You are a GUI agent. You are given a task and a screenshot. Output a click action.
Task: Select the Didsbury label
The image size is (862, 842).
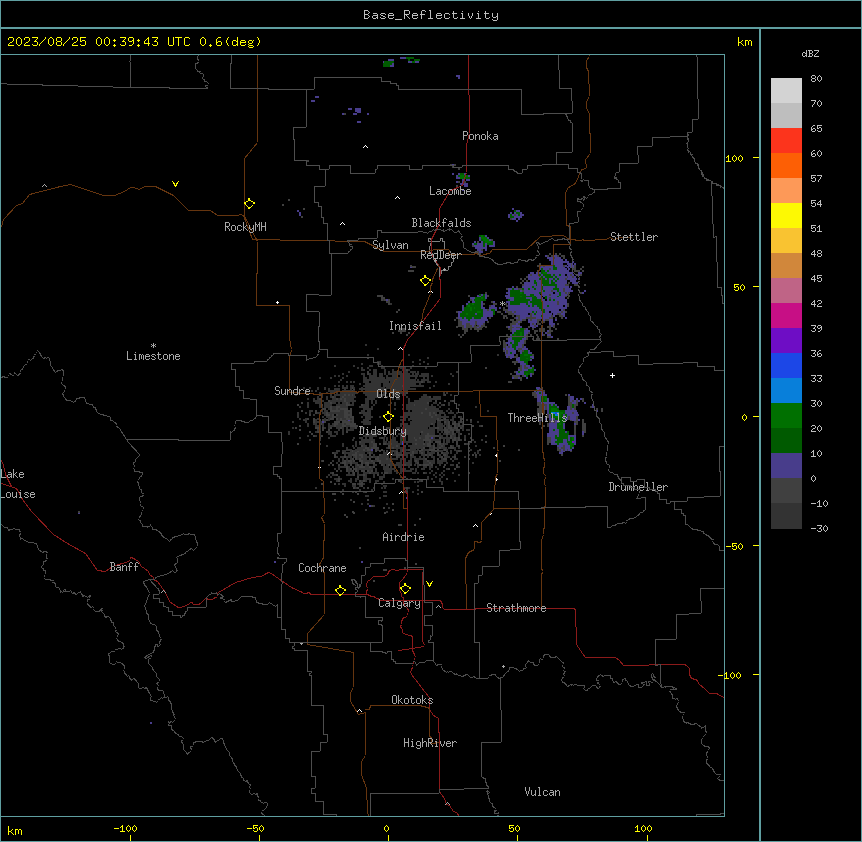coord(383,431)
